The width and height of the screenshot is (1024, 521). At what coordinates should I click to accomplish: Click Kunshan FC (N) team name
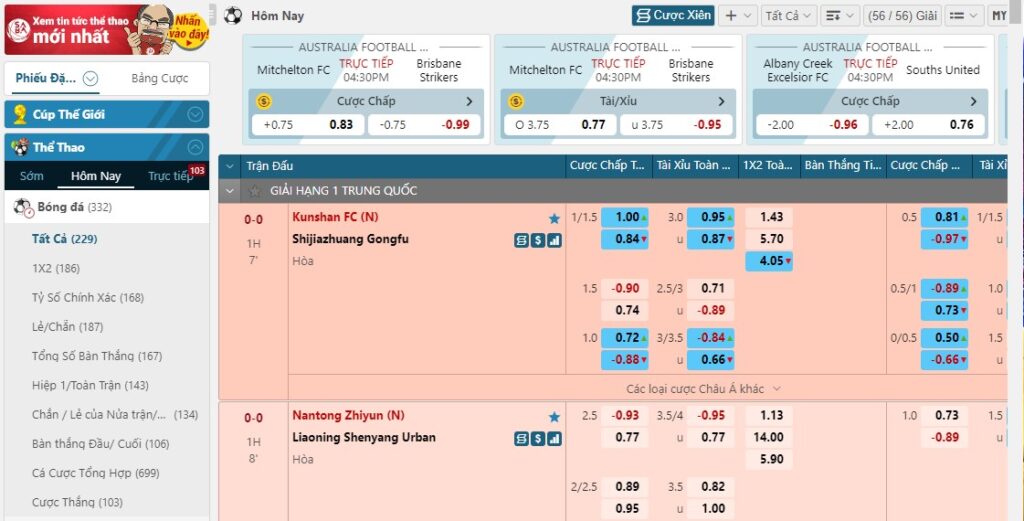point(335,217)
